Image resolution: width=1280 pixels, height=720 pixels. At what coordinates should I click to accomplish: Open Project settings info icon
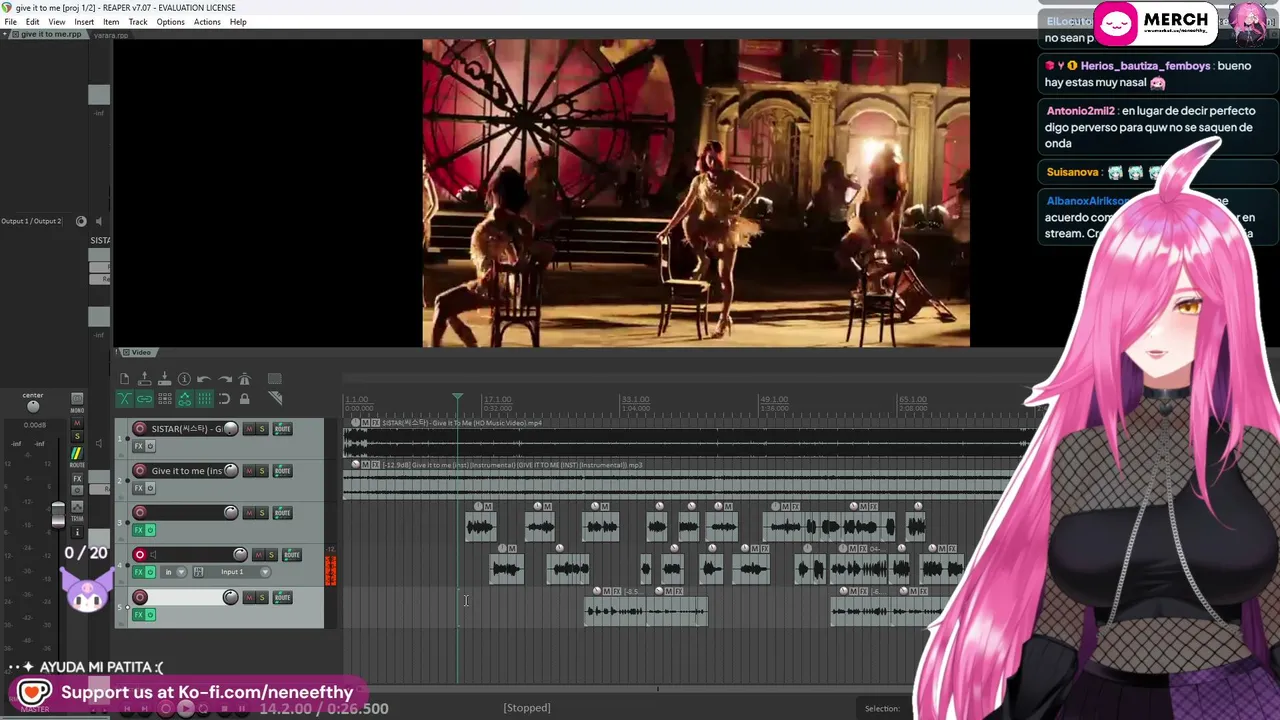click(x=184, y=379)
